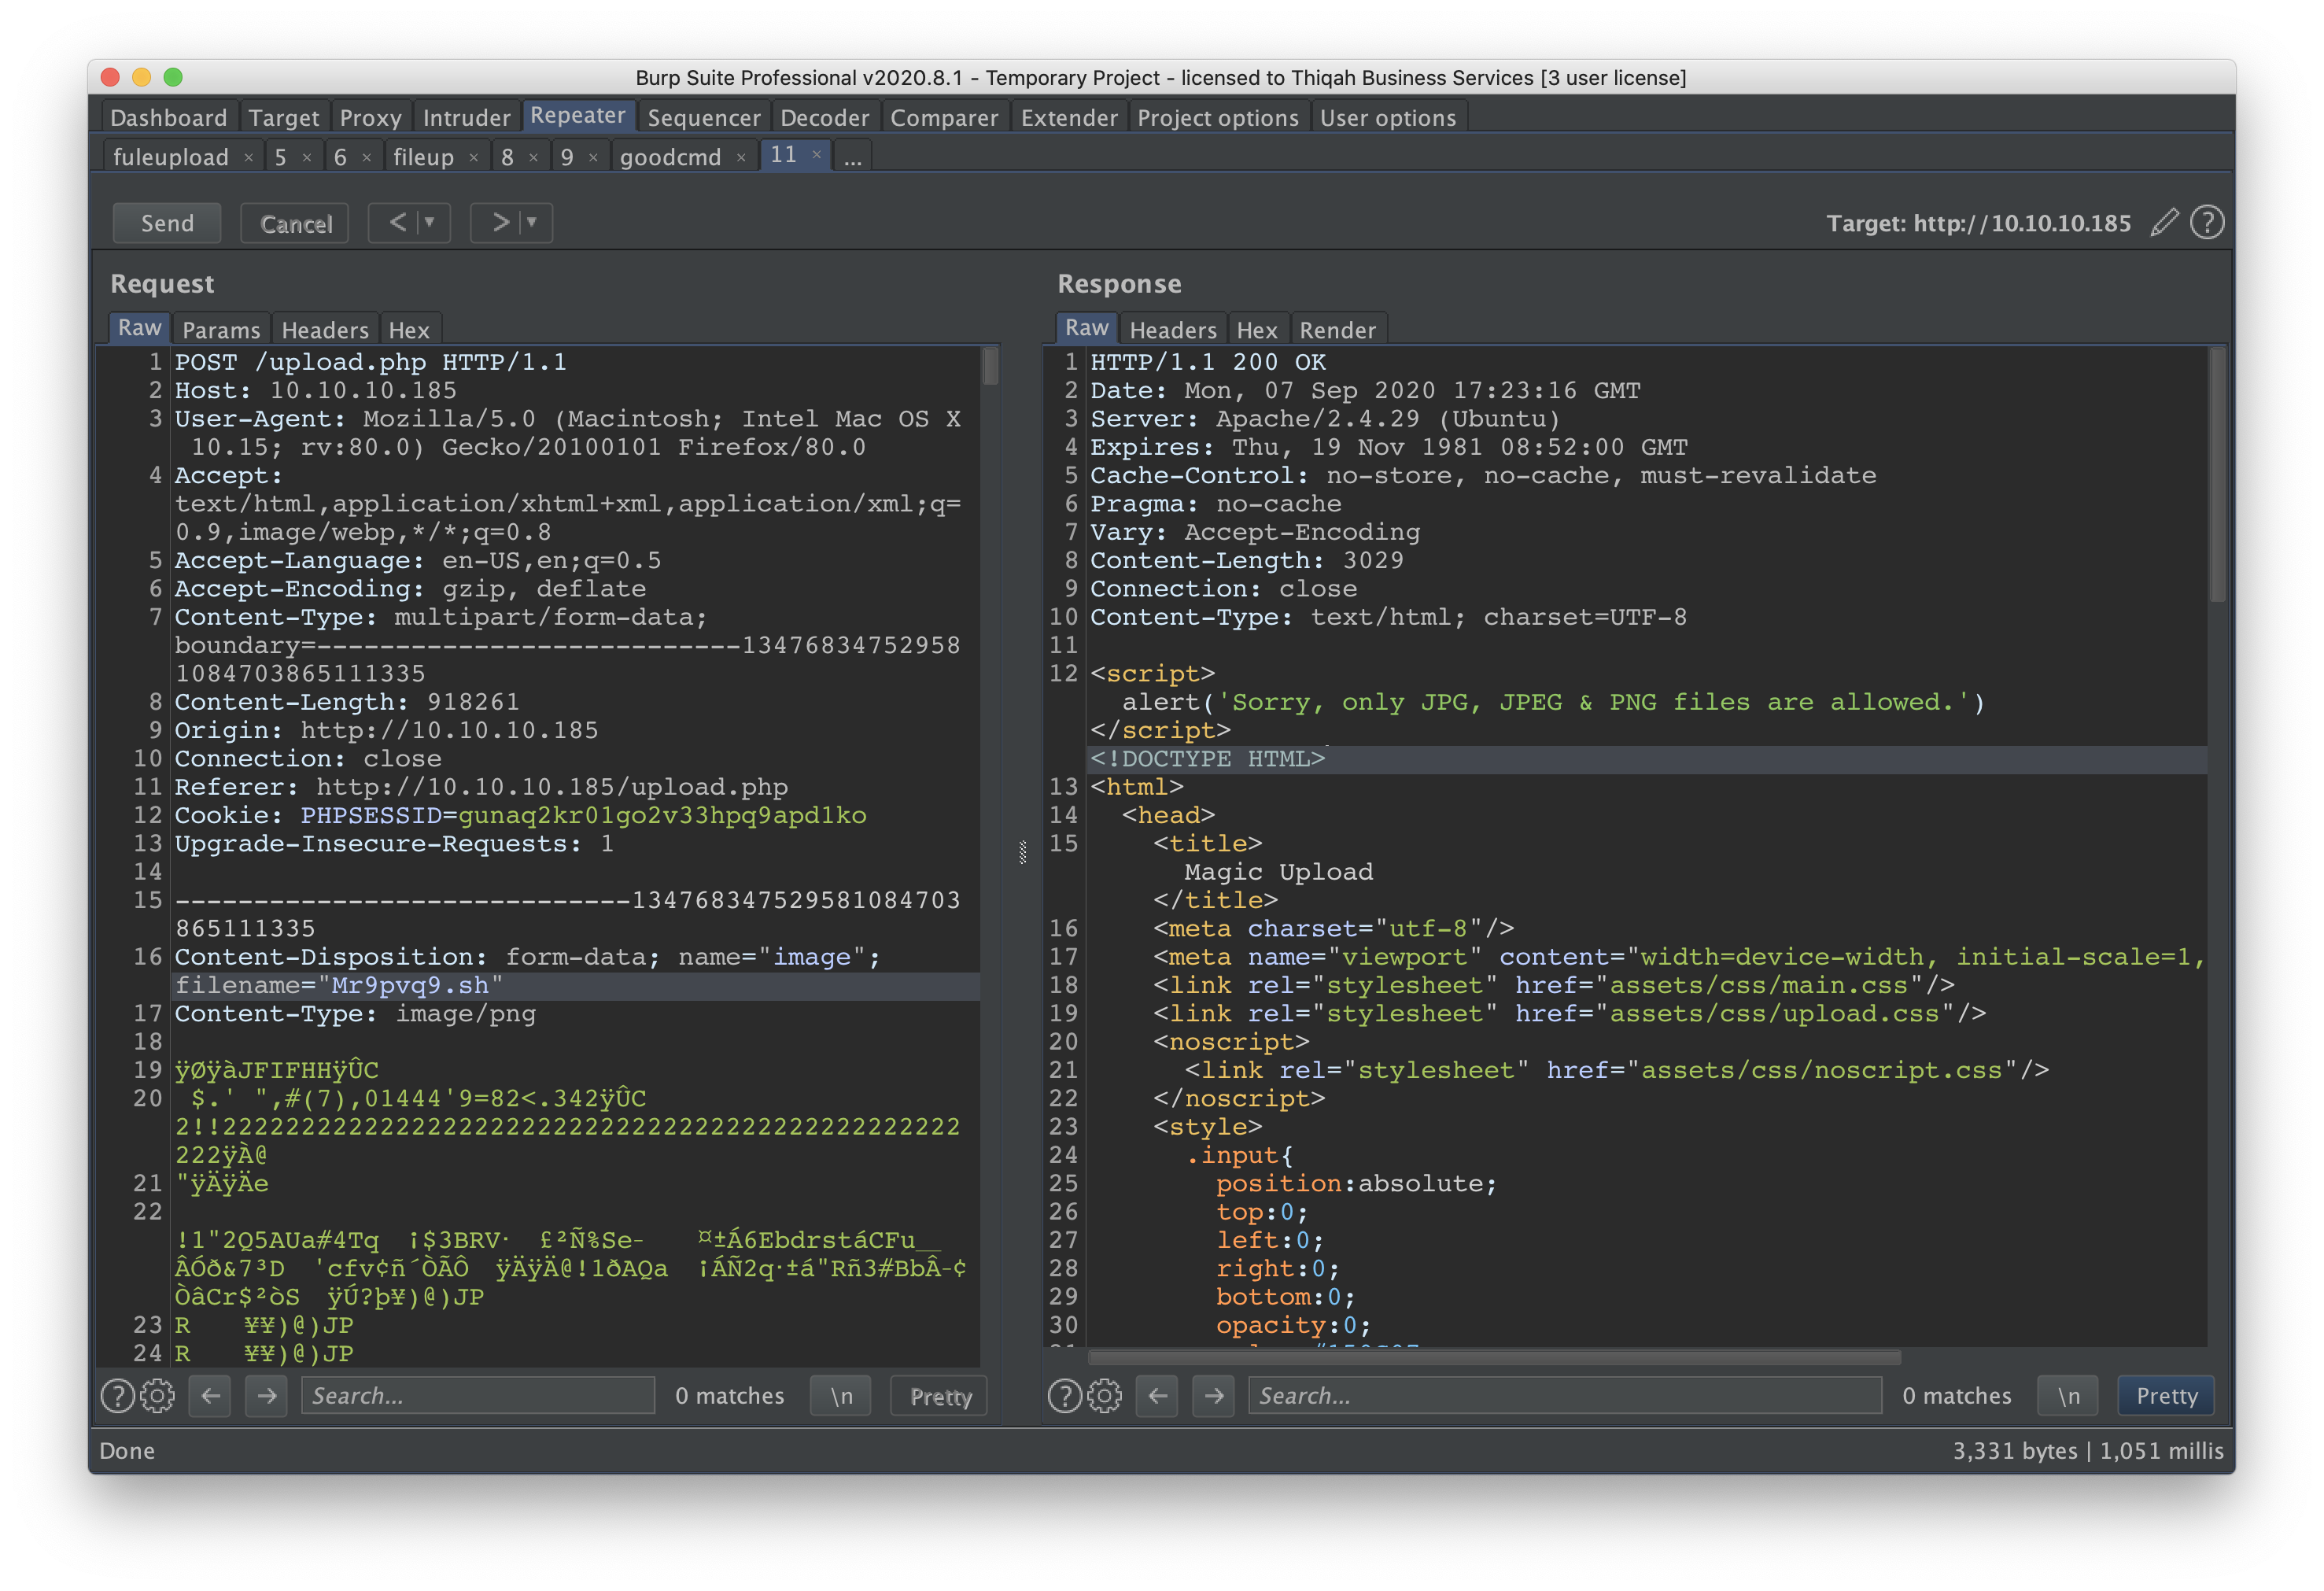Click the Response search field
Image resolution: width=2324 pixels, height=1591 pixels.
[x=1565, y=1395]
